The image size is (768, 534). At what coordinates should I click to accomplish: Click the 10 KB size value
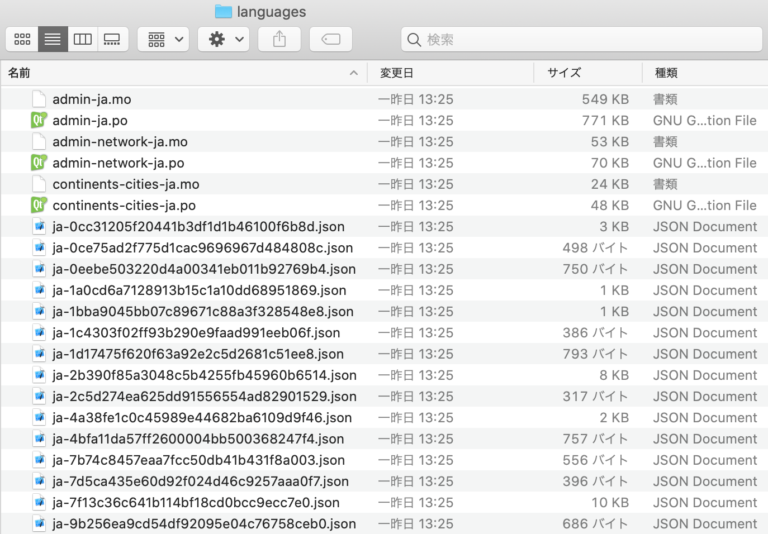click(x=610, y=503)
